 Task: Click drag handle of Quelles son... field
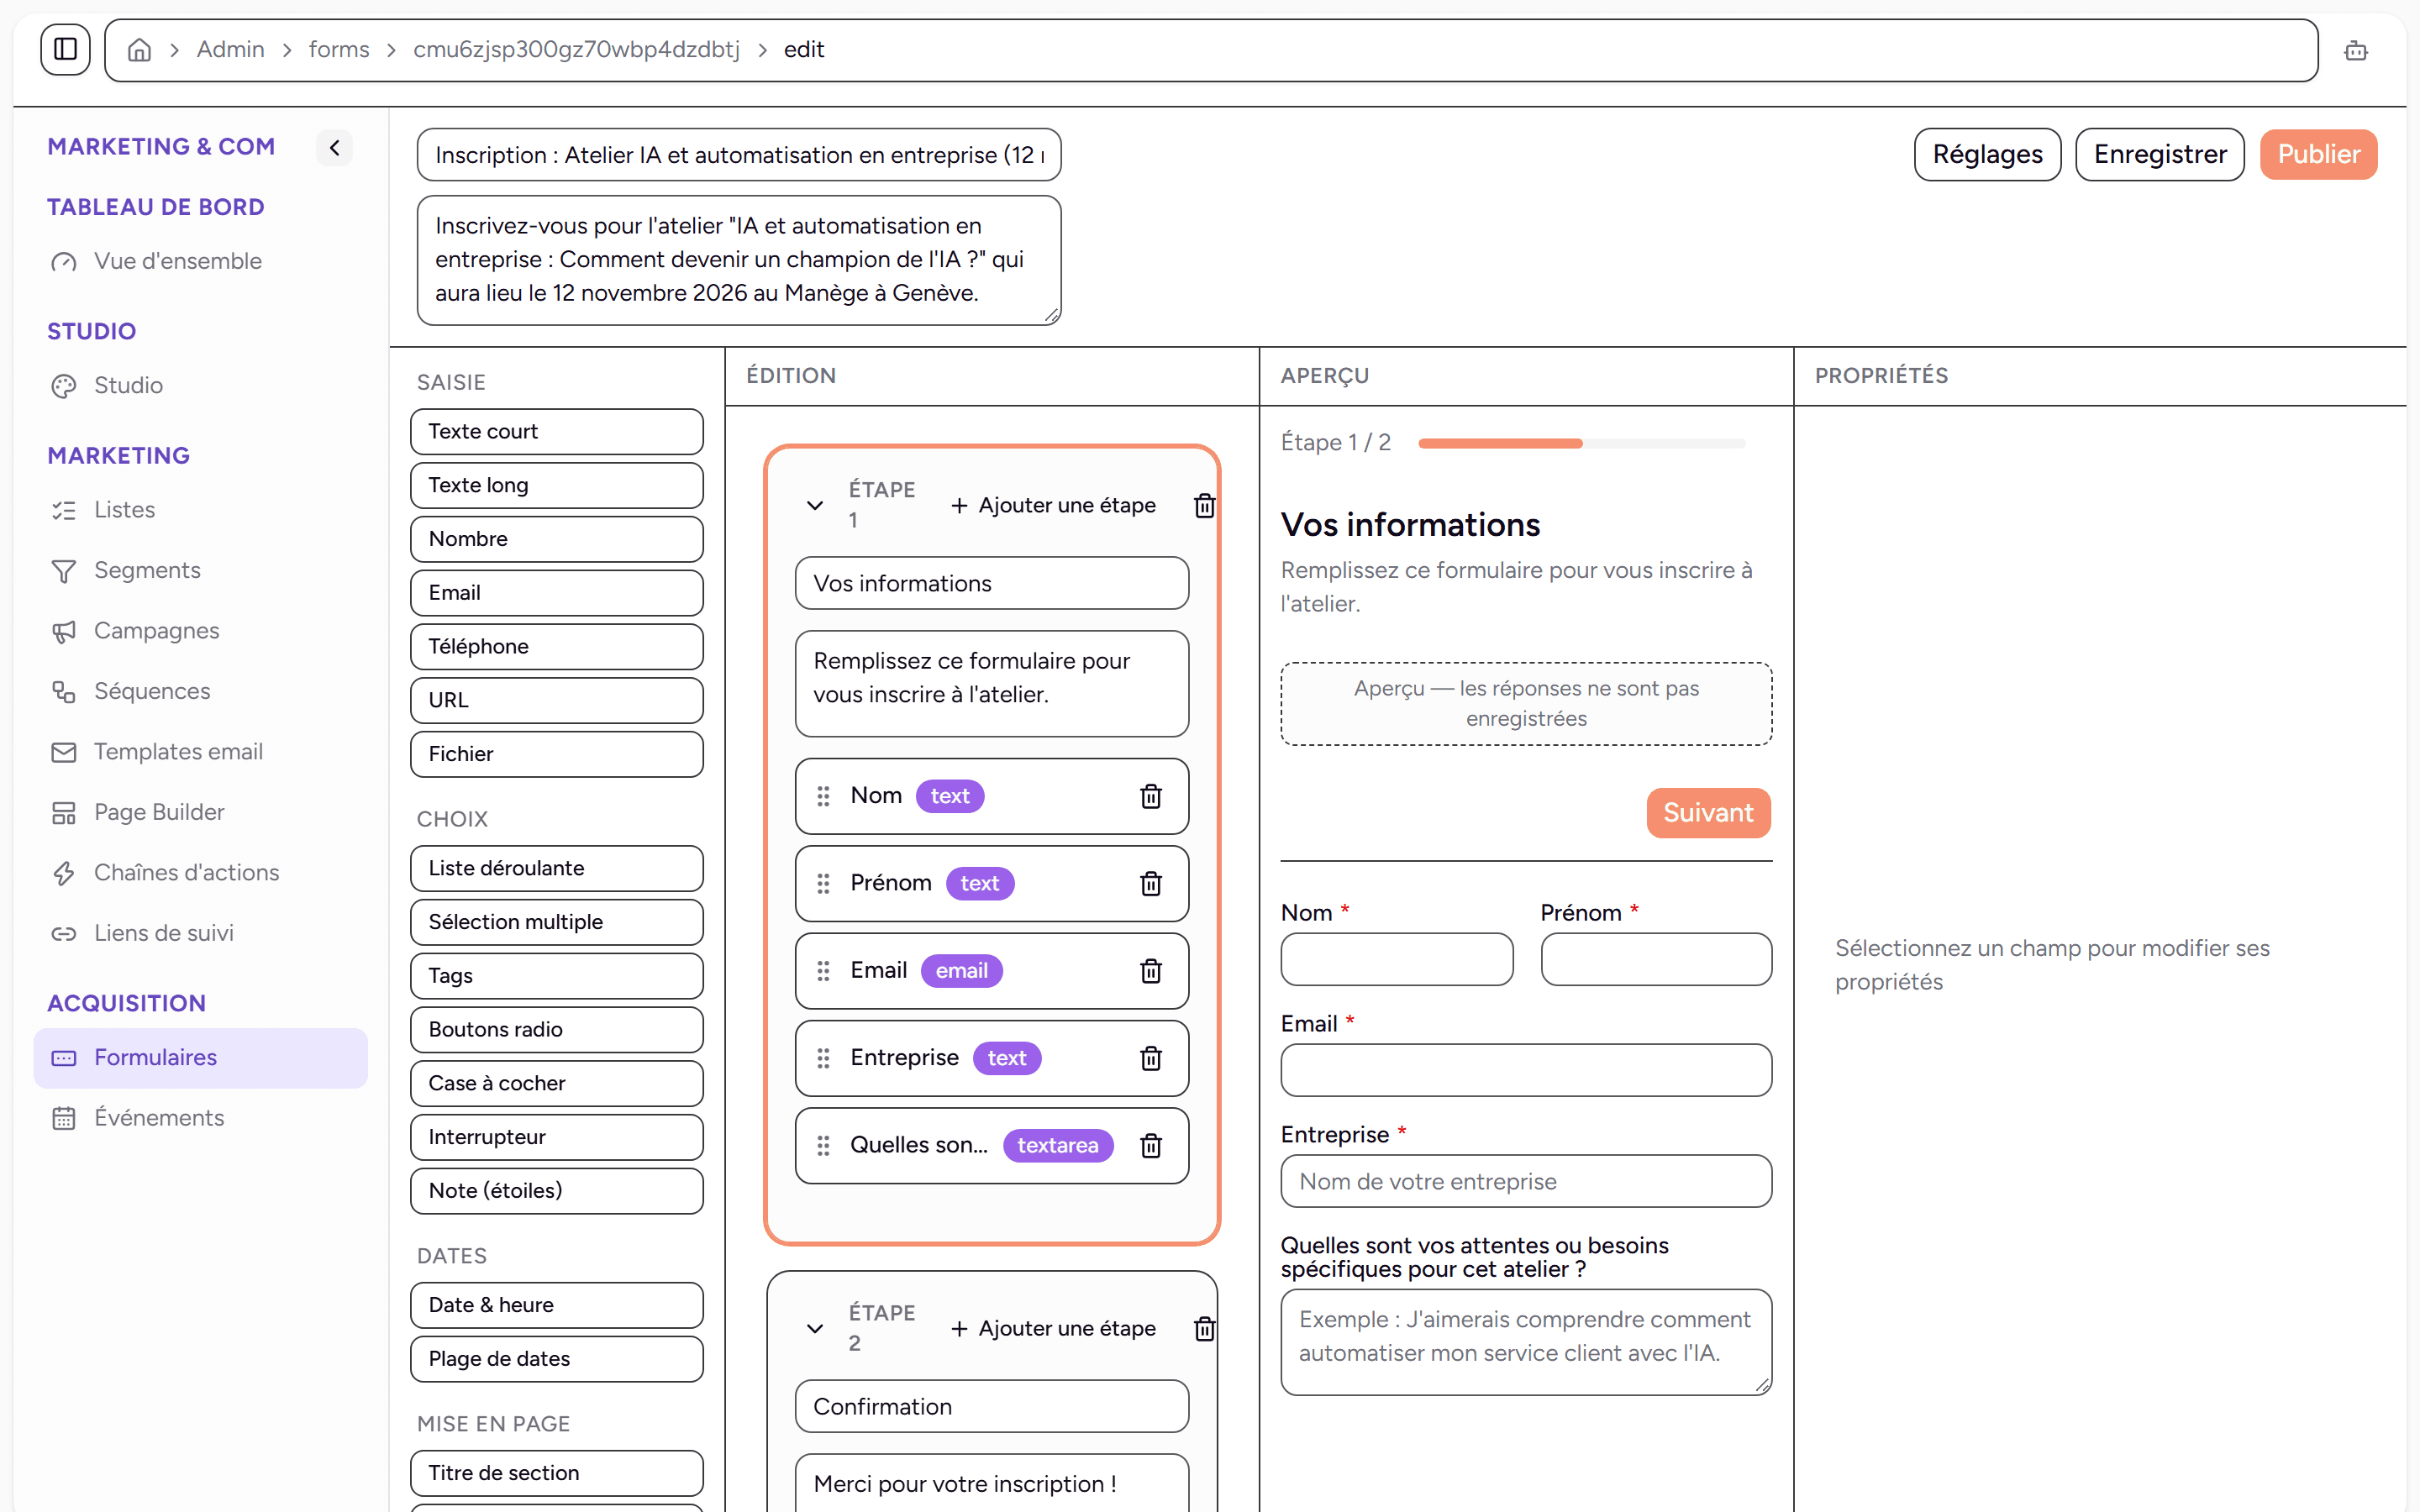[x=823, y=1145]
